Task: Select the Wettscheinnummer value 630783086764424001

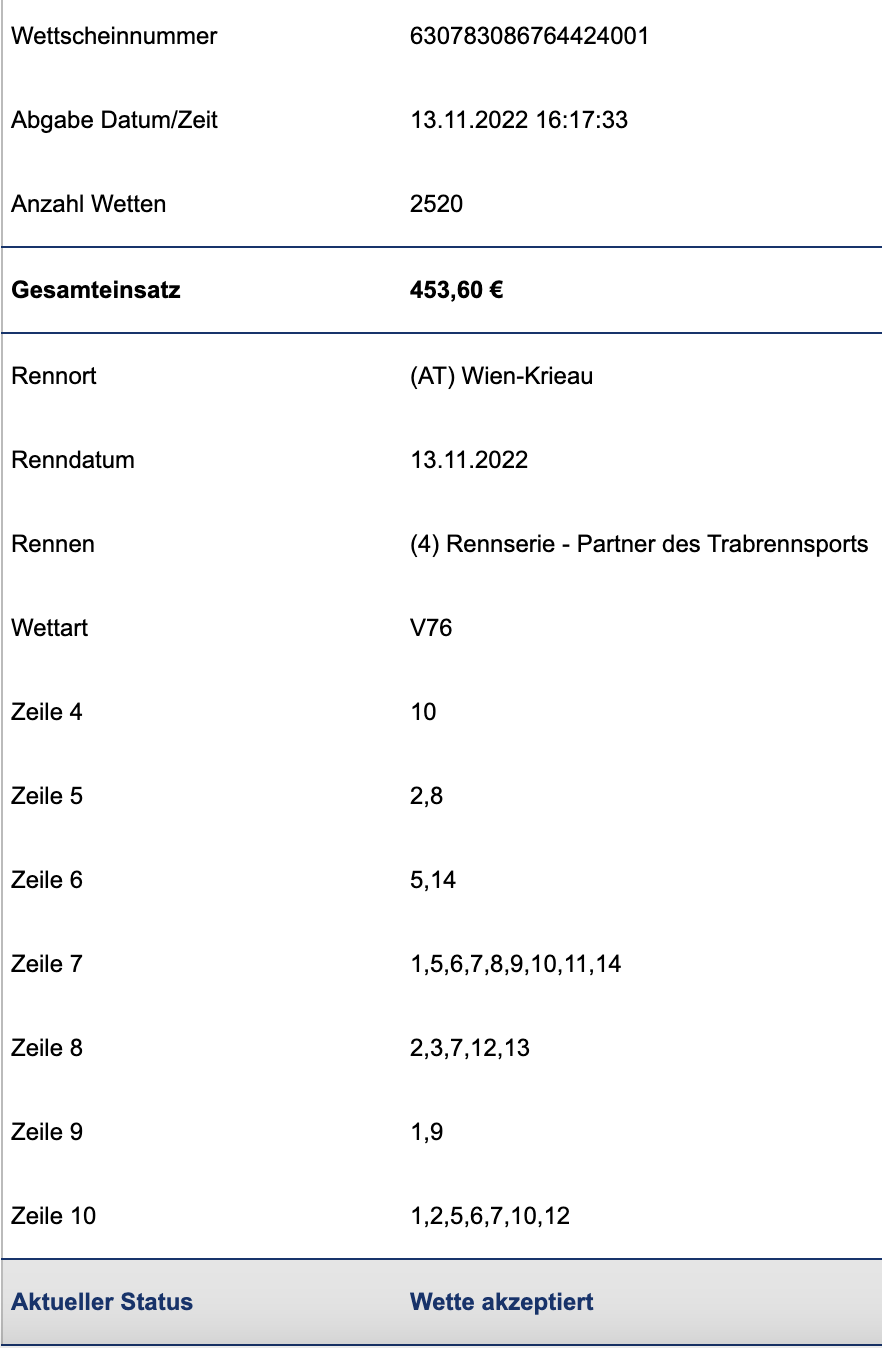Action: pyautogui.click(x=529, y=36)
